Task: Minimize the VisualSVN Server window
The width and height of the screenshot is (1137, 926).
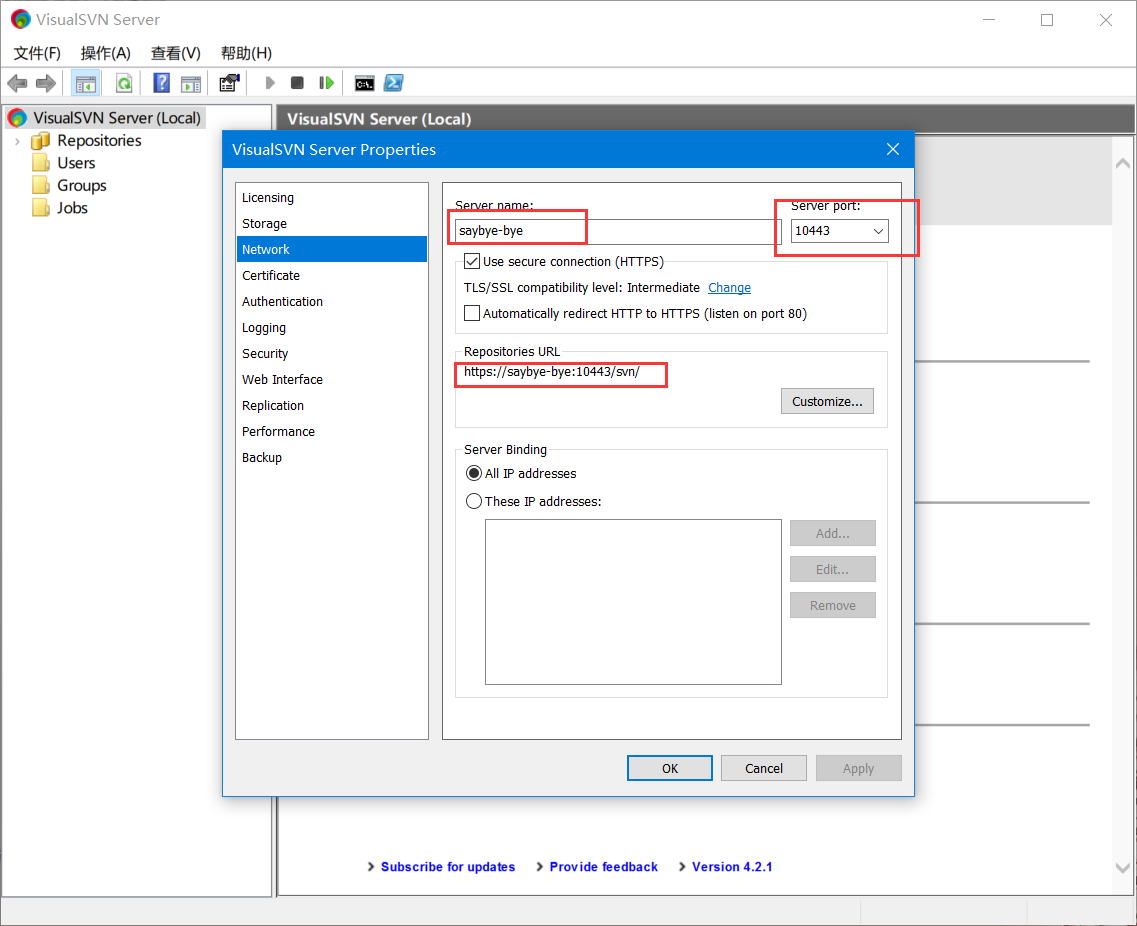Action: (989, 20)
